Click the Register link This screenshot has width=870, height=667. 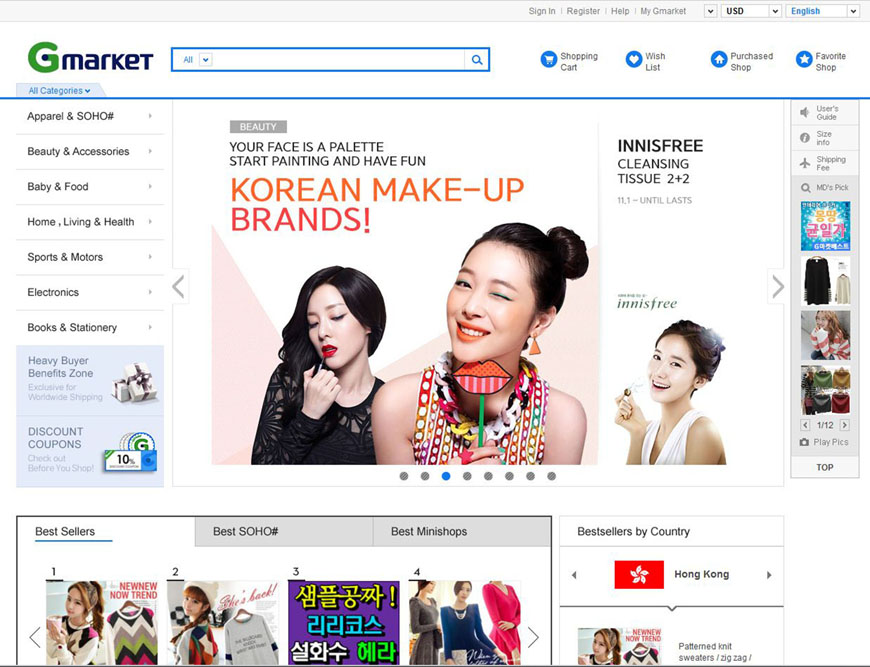coord(583,11)
